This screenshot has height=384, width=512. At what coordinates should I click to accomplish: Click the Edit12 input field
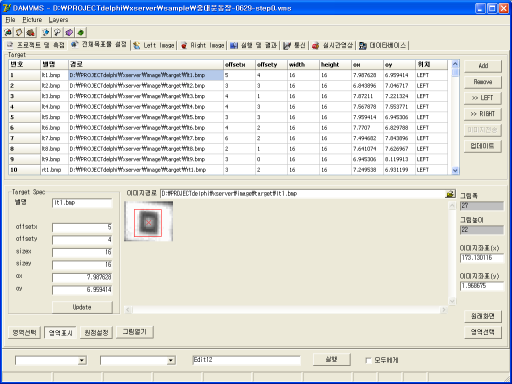246,360
